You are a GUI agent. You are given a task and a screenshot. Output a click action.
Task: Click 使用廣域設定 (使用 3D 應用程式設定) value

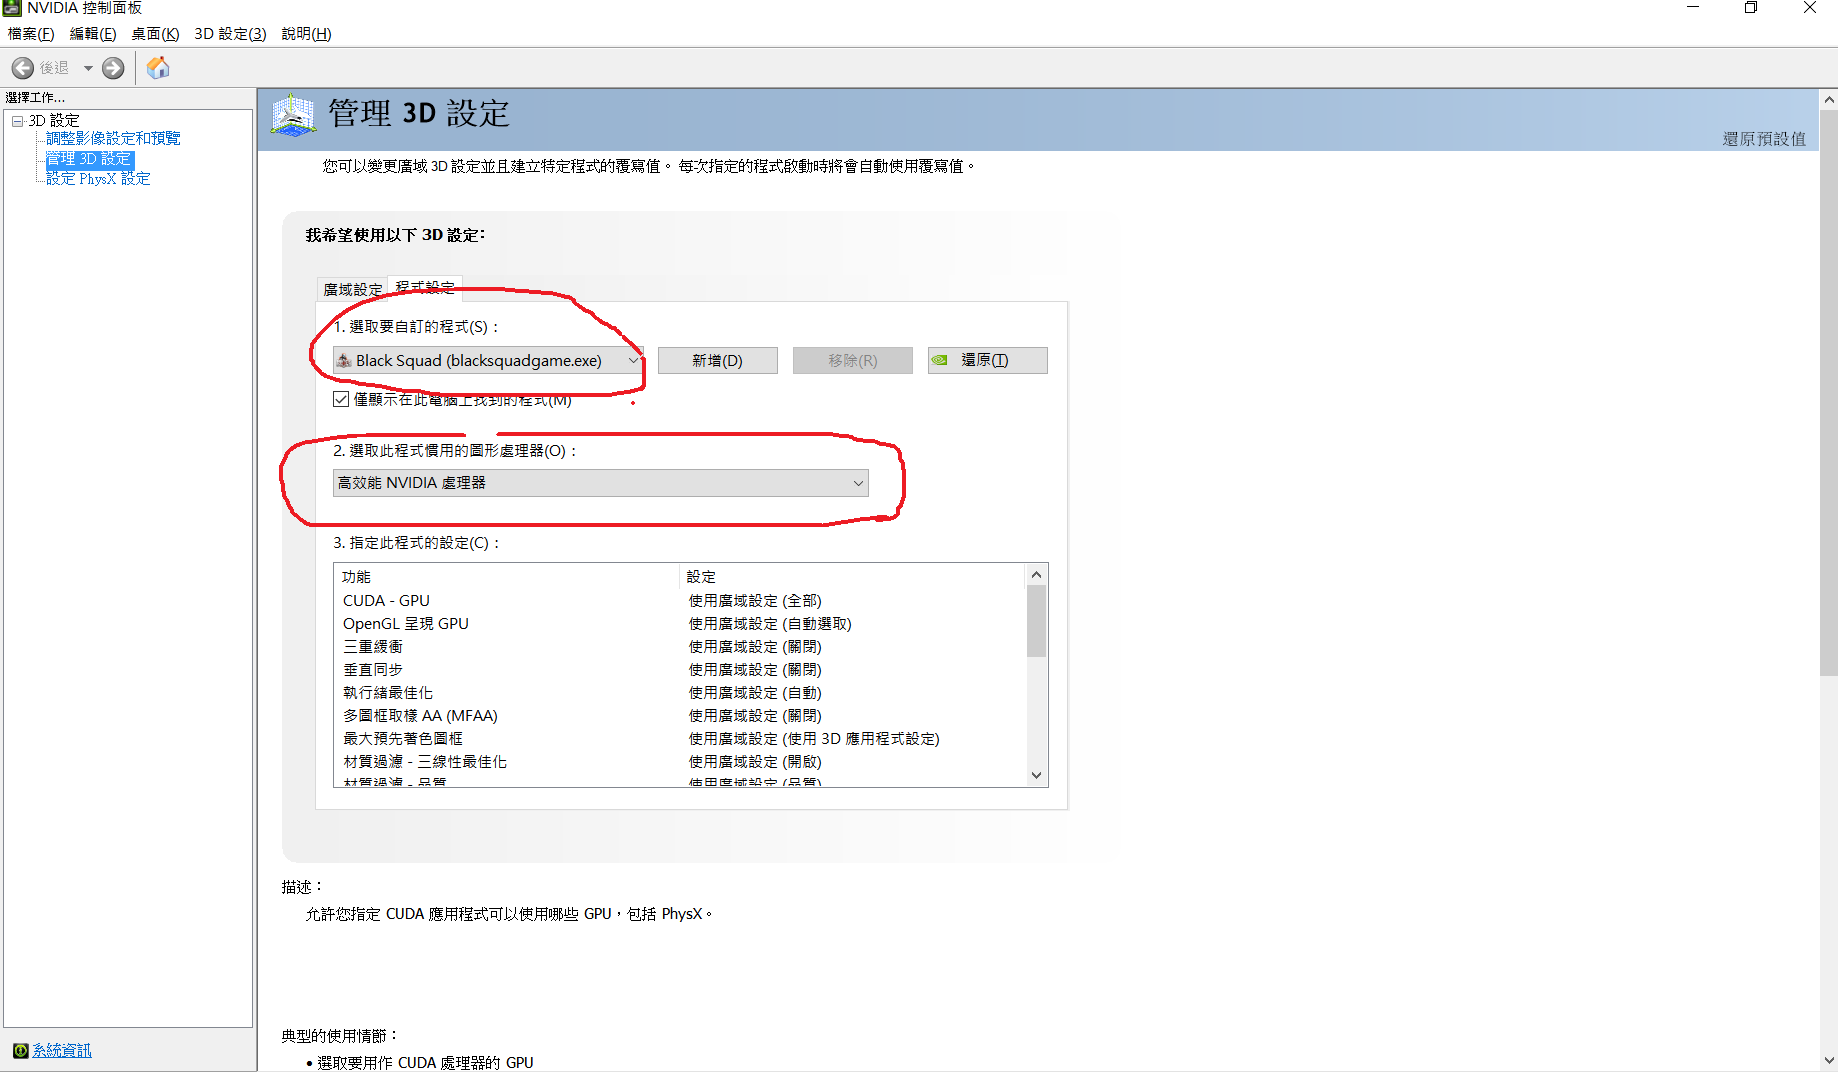click(814, 739)
